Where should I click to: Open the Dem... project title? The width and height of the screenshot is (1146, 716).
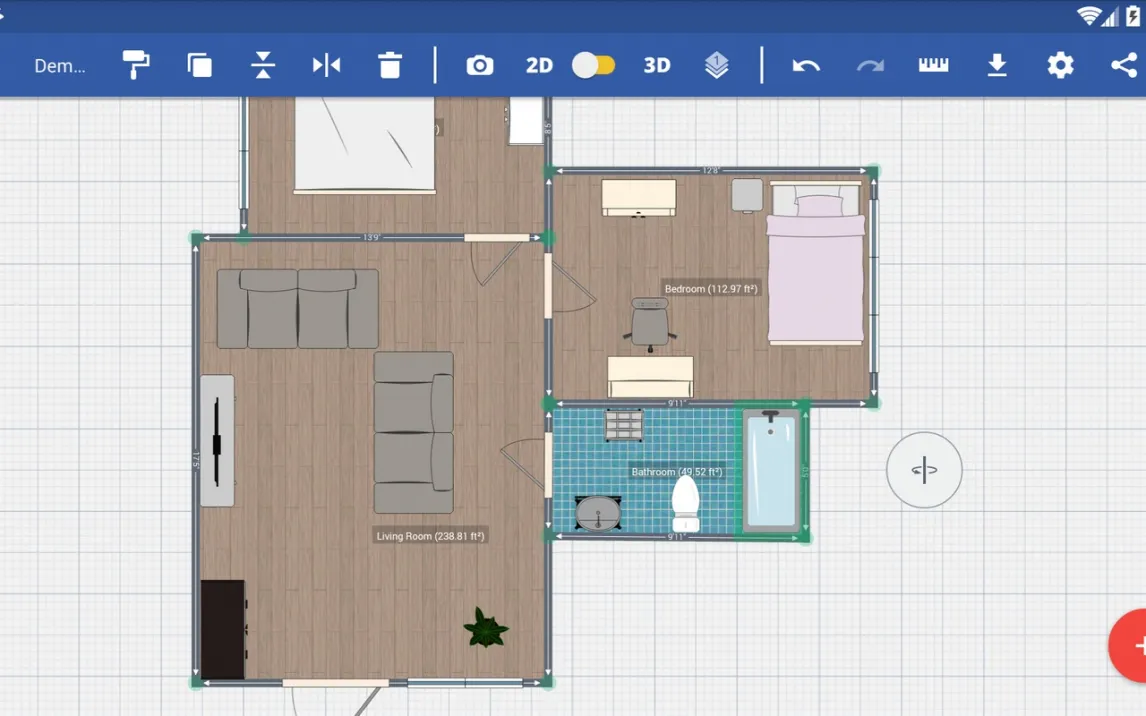pos(60,66)
